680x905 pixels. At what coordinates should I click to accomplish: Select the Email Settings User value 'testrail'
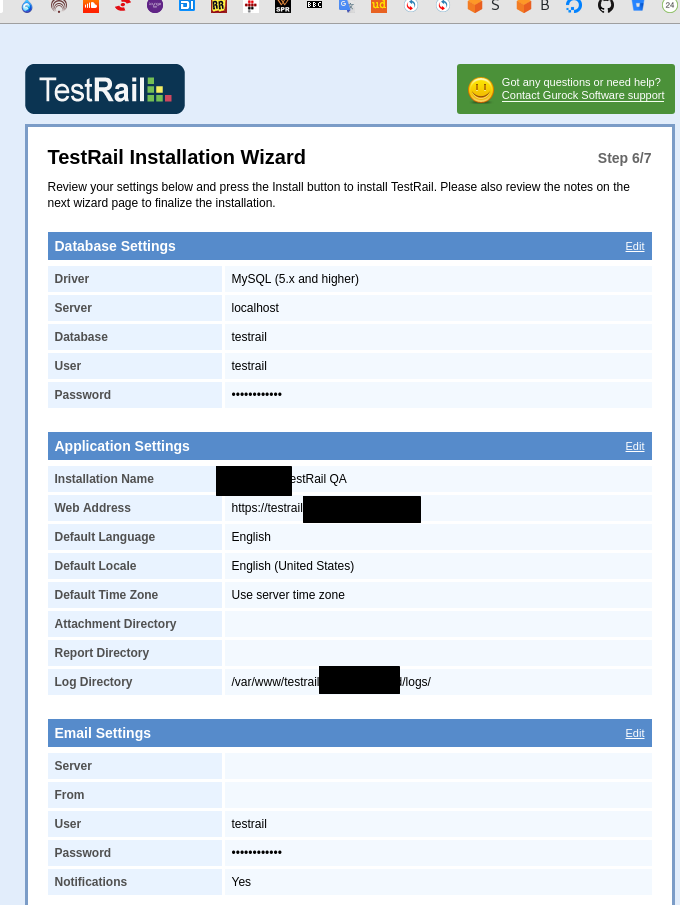249,824
